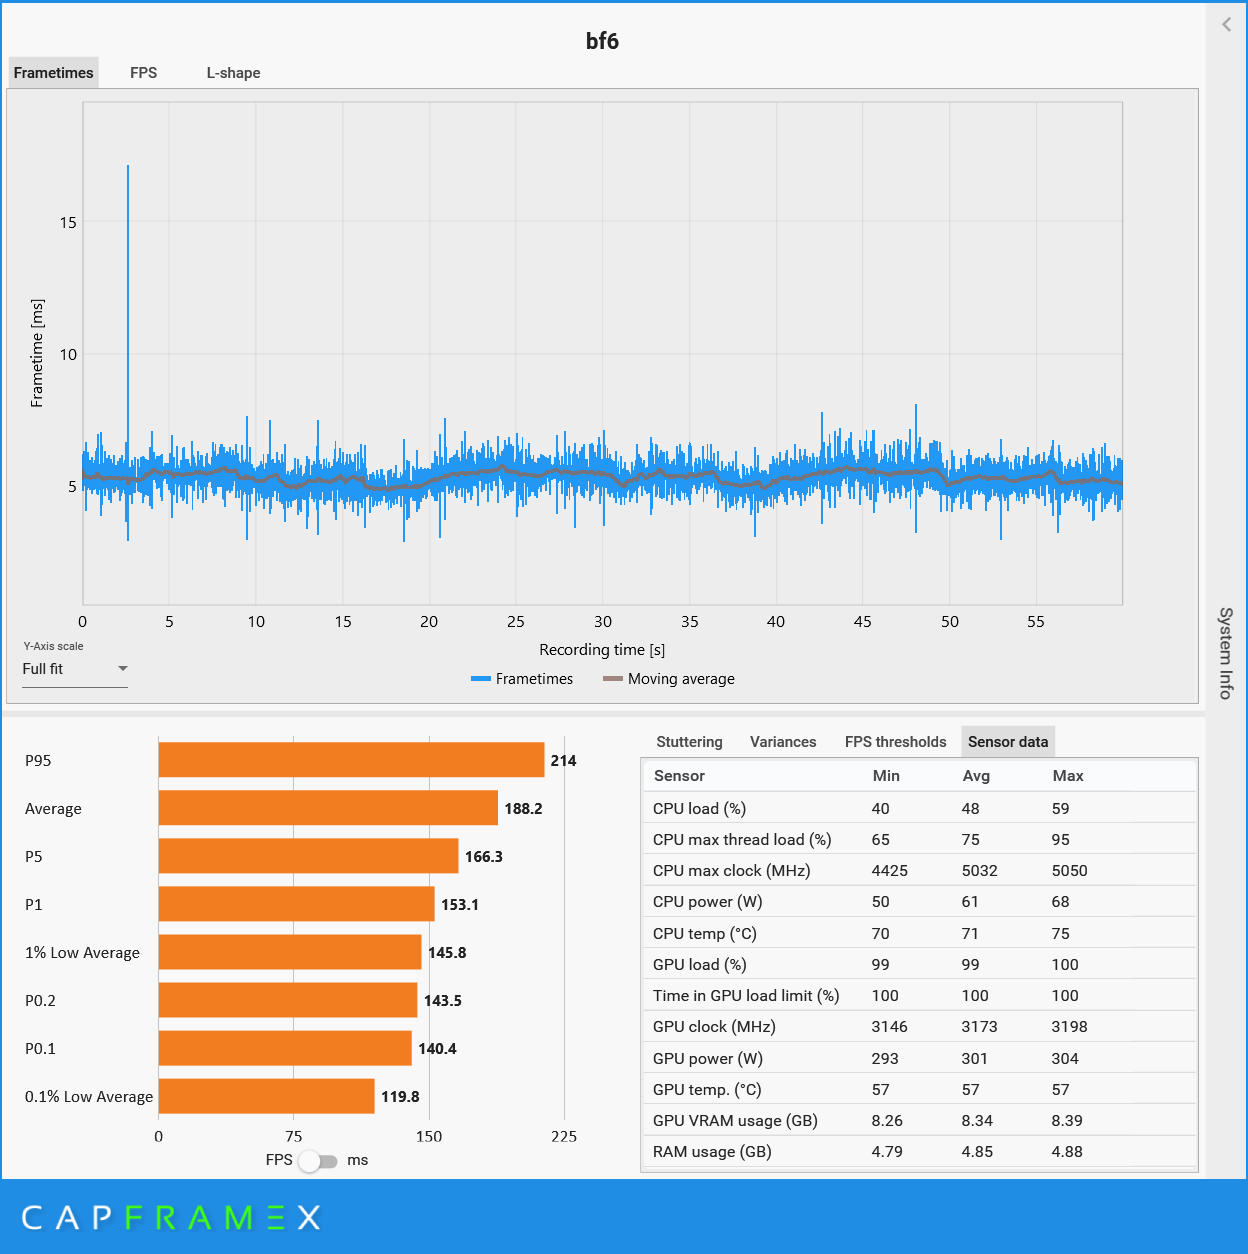Viewport: 1248px width, 1254px height.
Task: Select the 'CPU max clock (MHz)' row
Action: [919, 870]
